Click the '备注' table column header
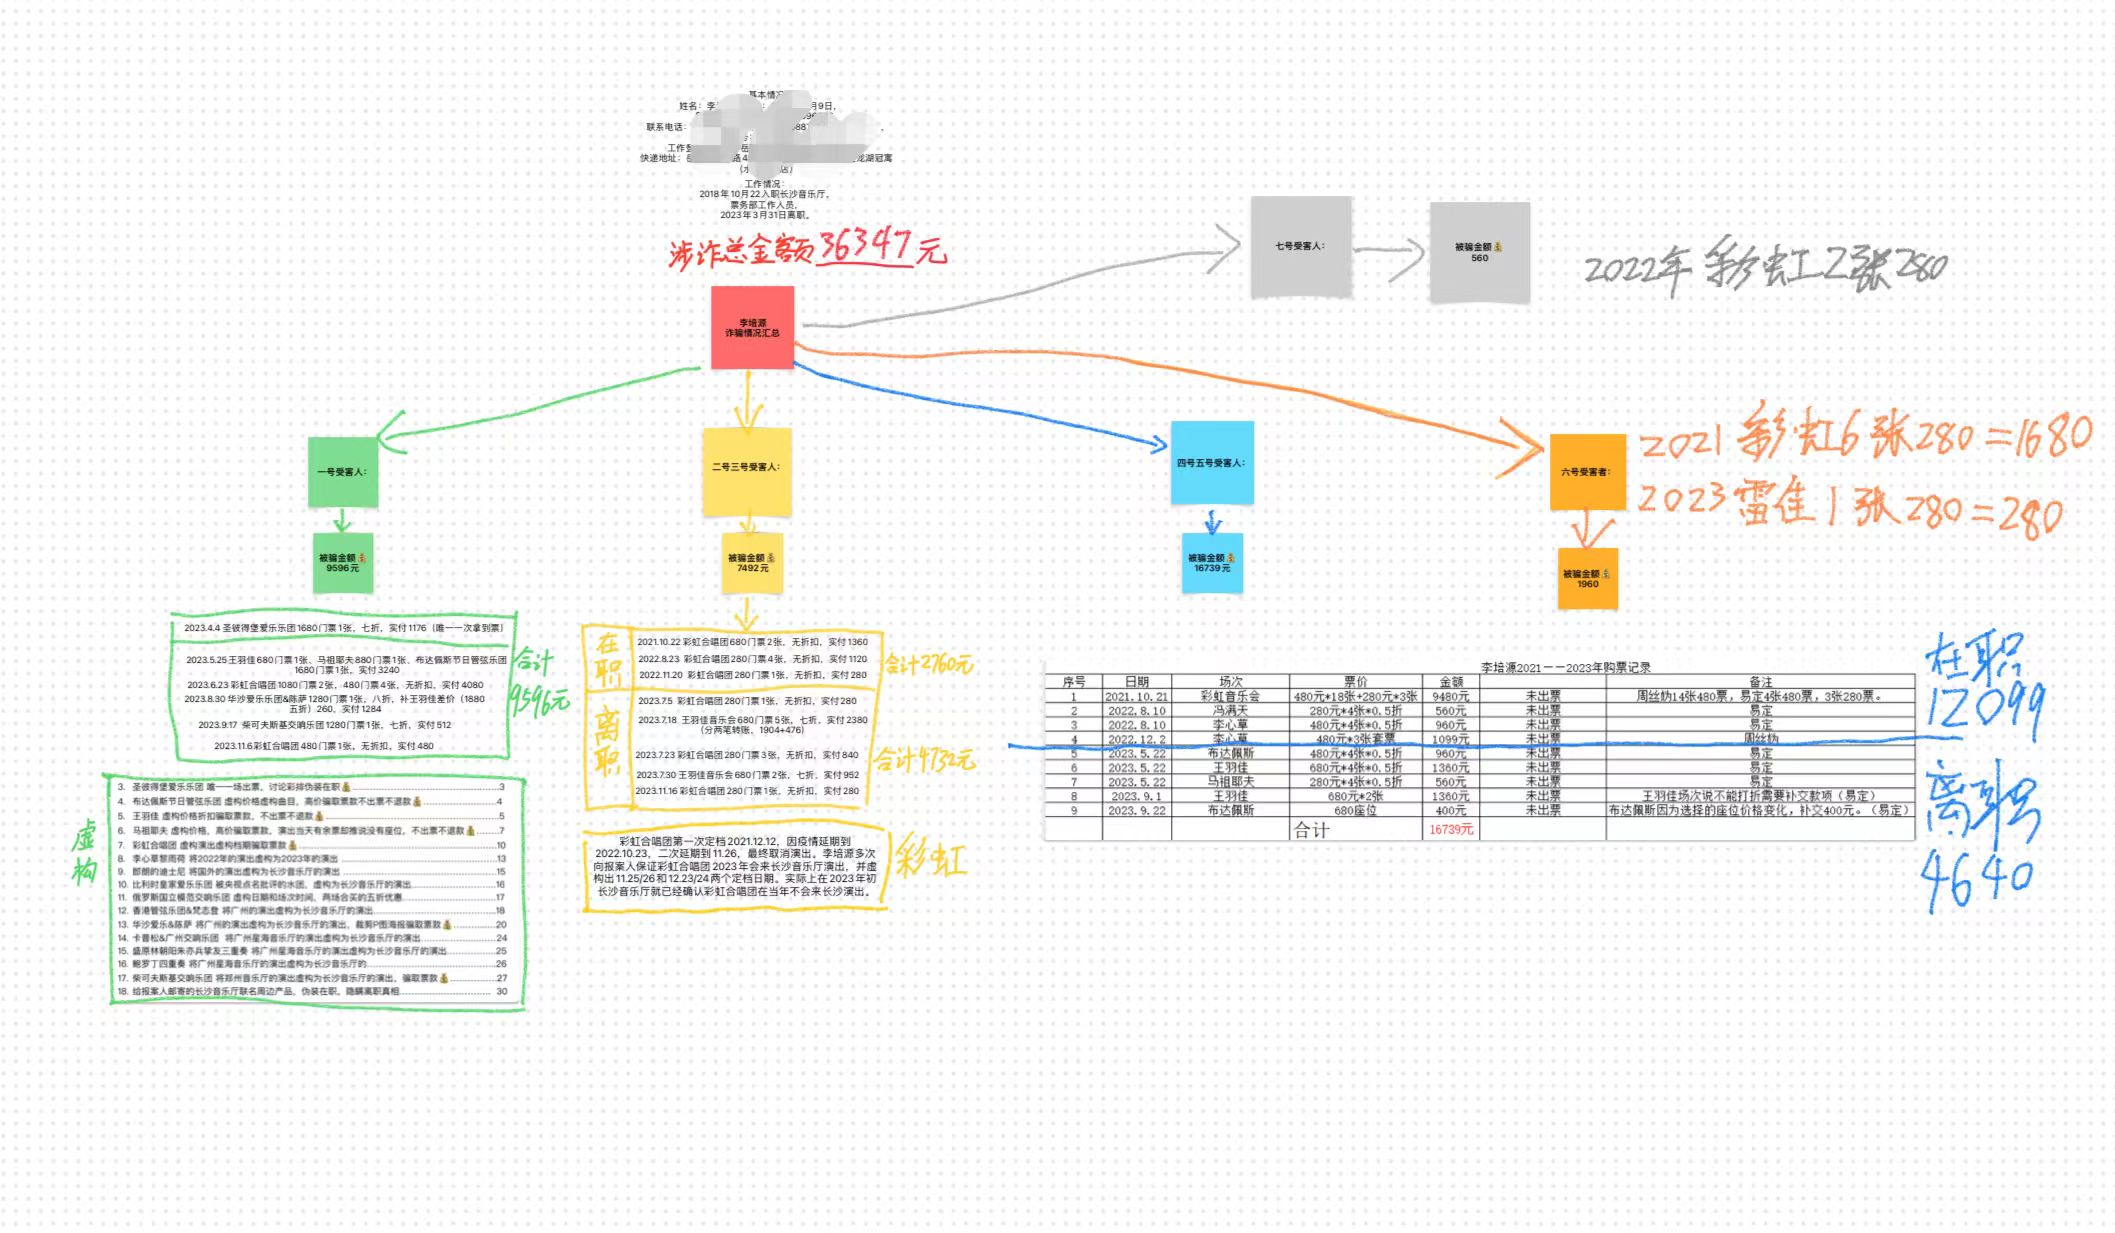Screen dimensions: 2115x1233 1760,681
